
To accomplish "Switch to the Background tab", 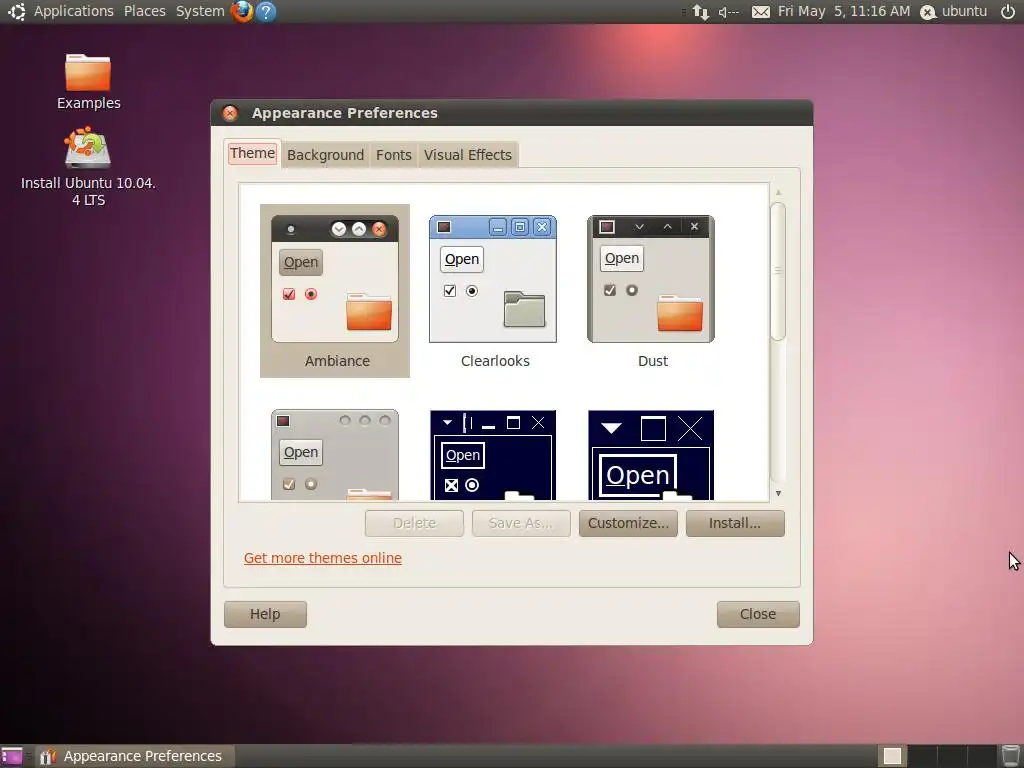I will (325, 155).
